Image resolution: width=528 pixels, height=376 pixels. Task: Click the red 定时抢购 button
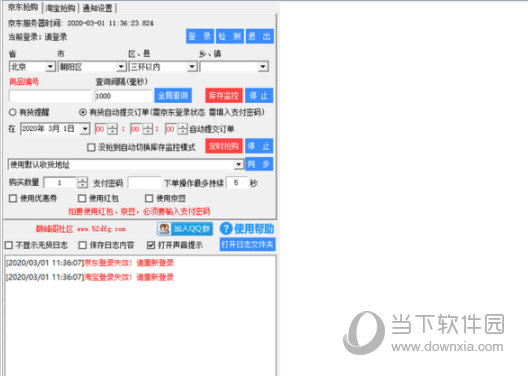pos(224,146)
